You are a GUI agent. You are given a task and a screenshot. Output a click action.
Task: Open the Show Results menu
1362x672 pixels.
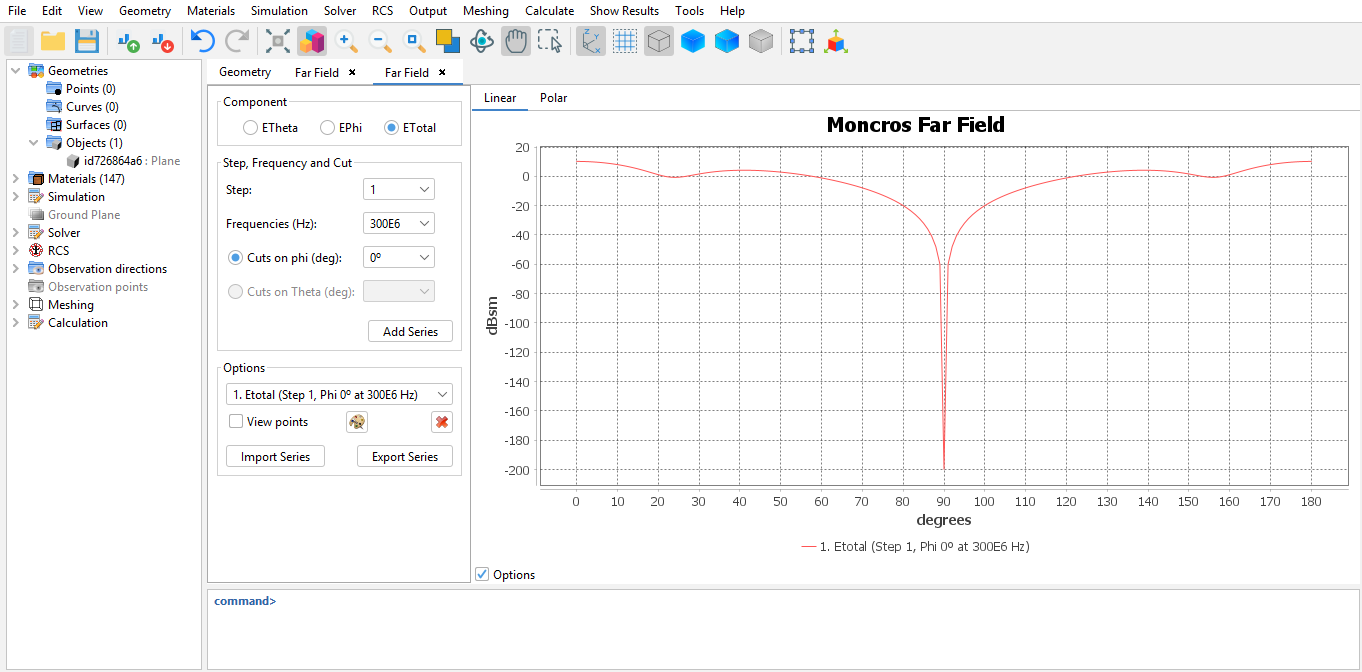pos(624,11)
